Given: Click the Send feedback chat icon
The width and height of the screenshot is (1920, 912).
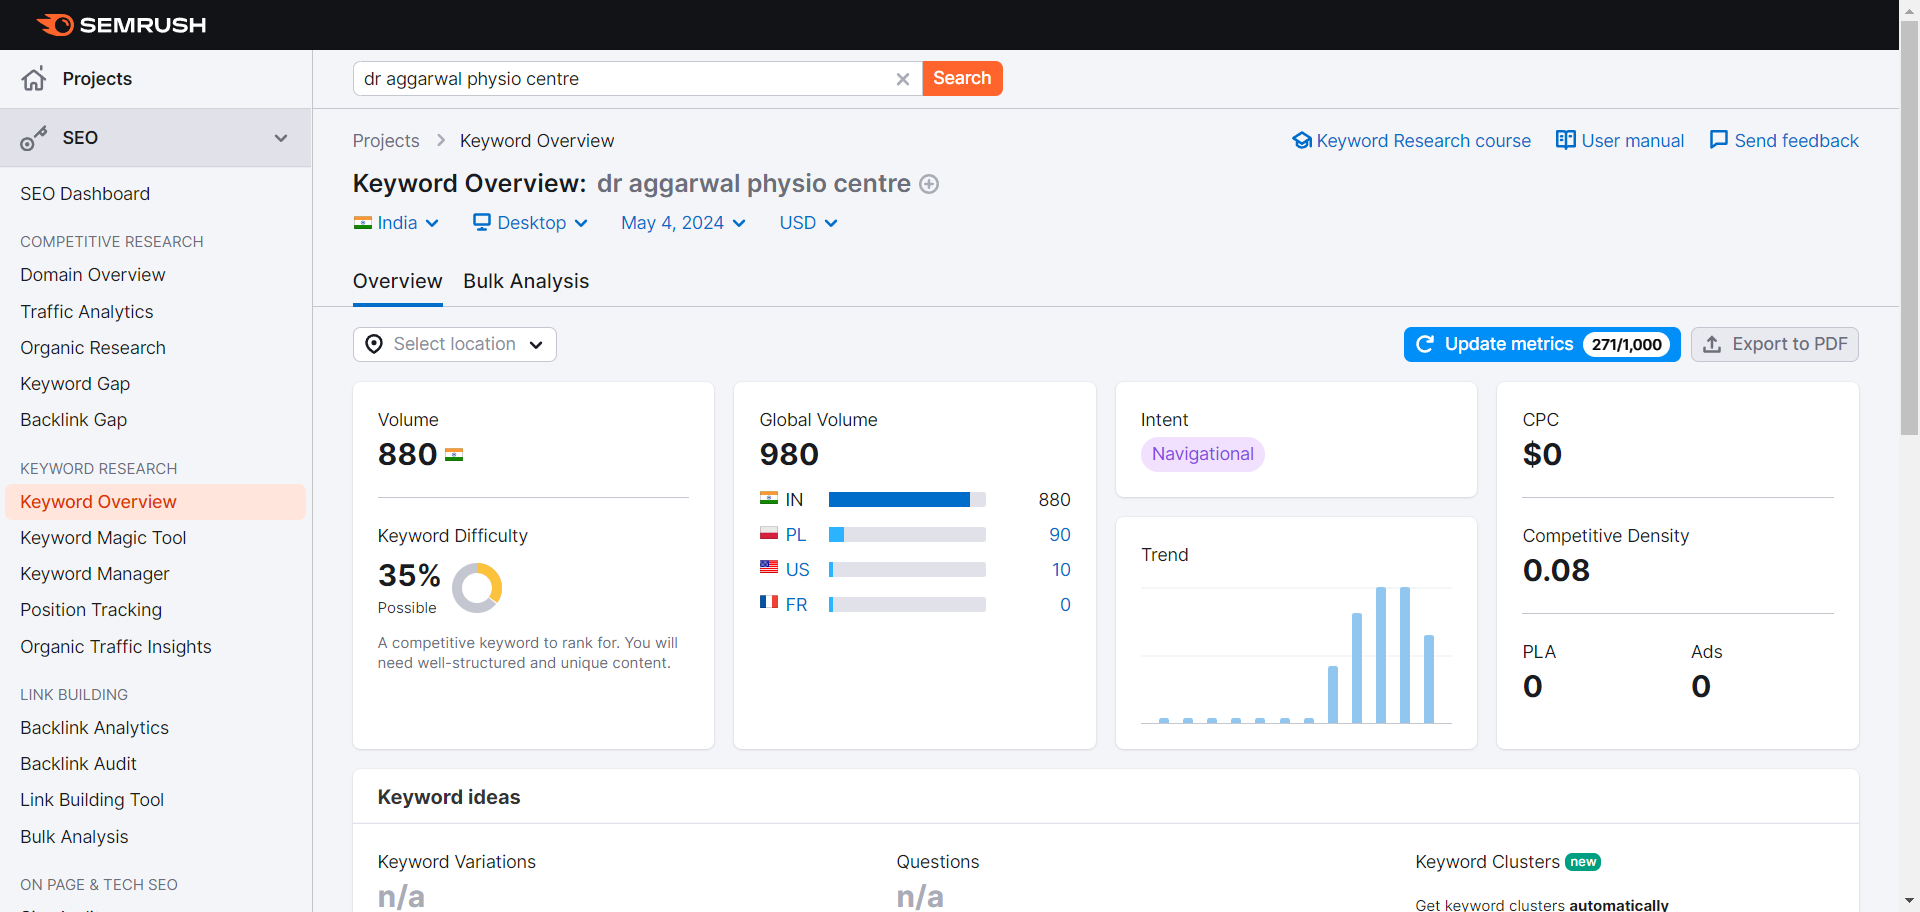Looking at the screenshot, I should click(1719, 140).
